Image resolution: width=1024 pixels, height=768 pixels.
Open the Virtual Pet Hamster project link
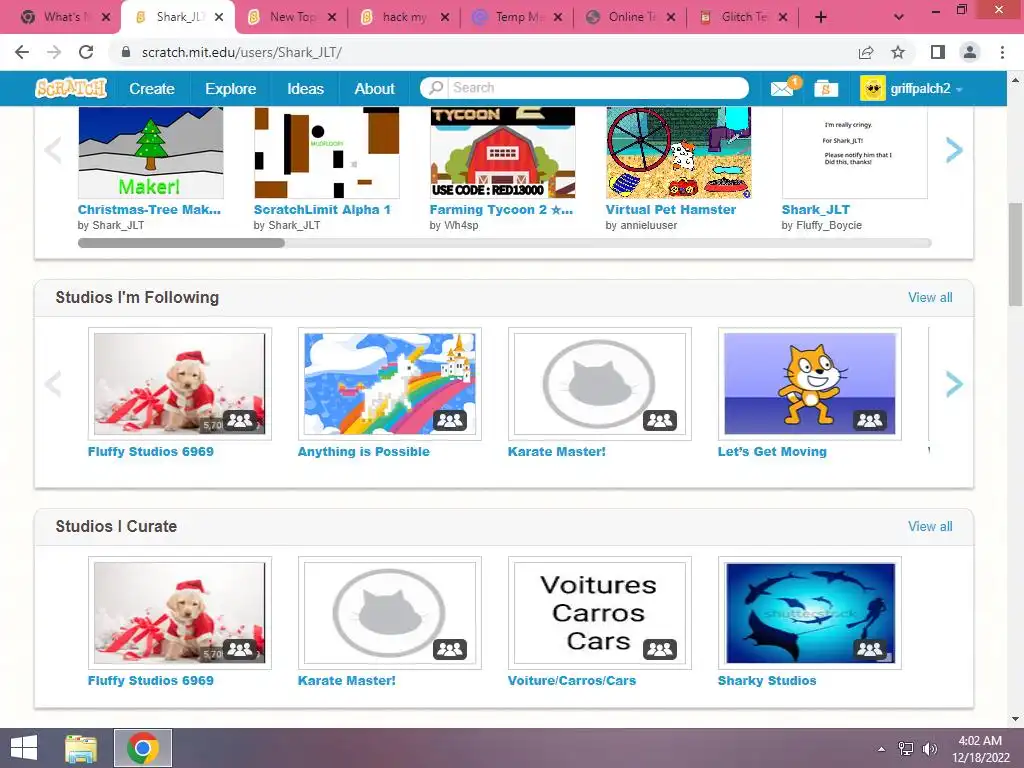click(x=671, y=210)
